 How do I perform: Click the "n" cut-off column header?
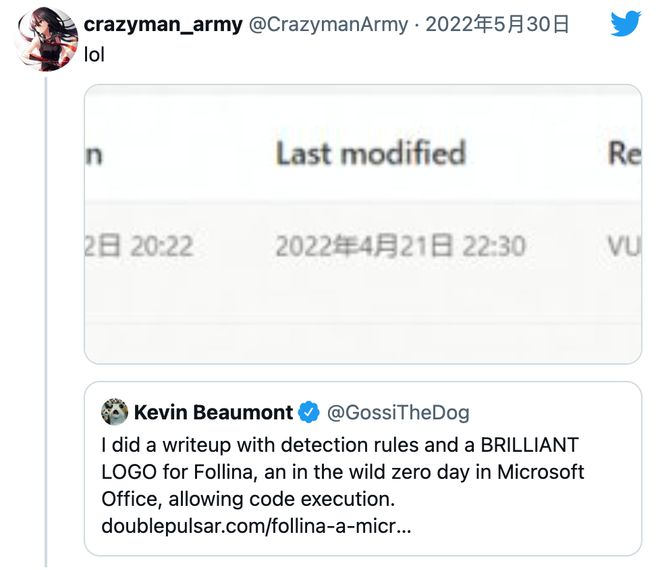pyautogui.click(x=96, y=154)
